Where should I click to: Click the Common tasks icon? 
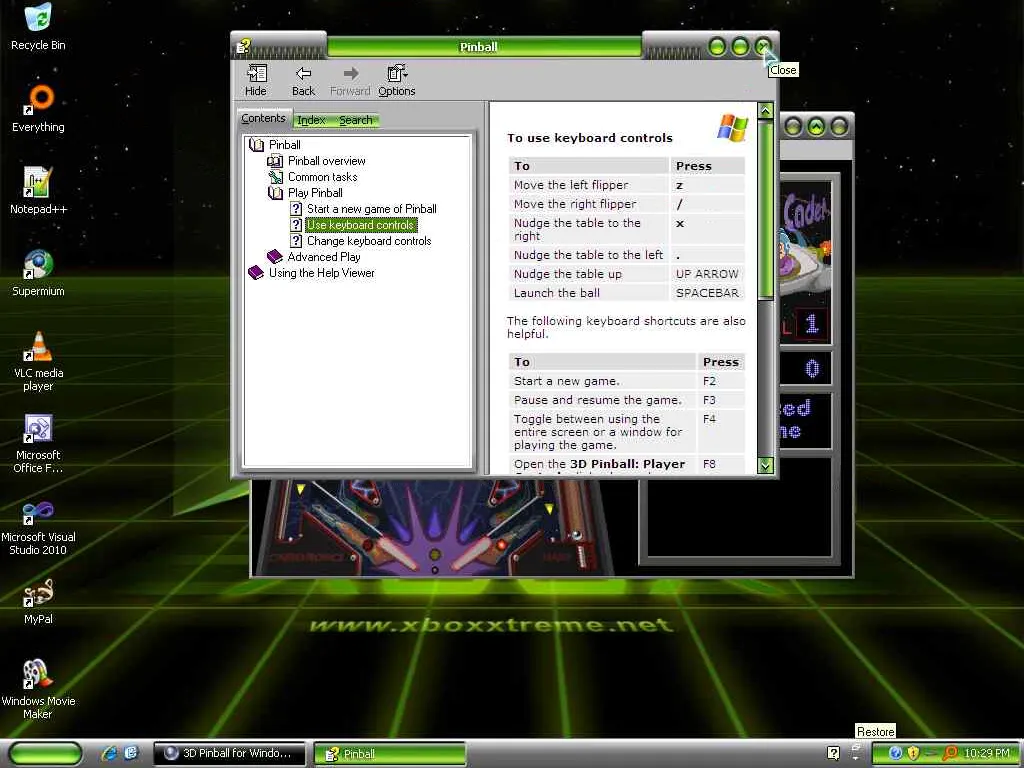click(x=275, y=177)
